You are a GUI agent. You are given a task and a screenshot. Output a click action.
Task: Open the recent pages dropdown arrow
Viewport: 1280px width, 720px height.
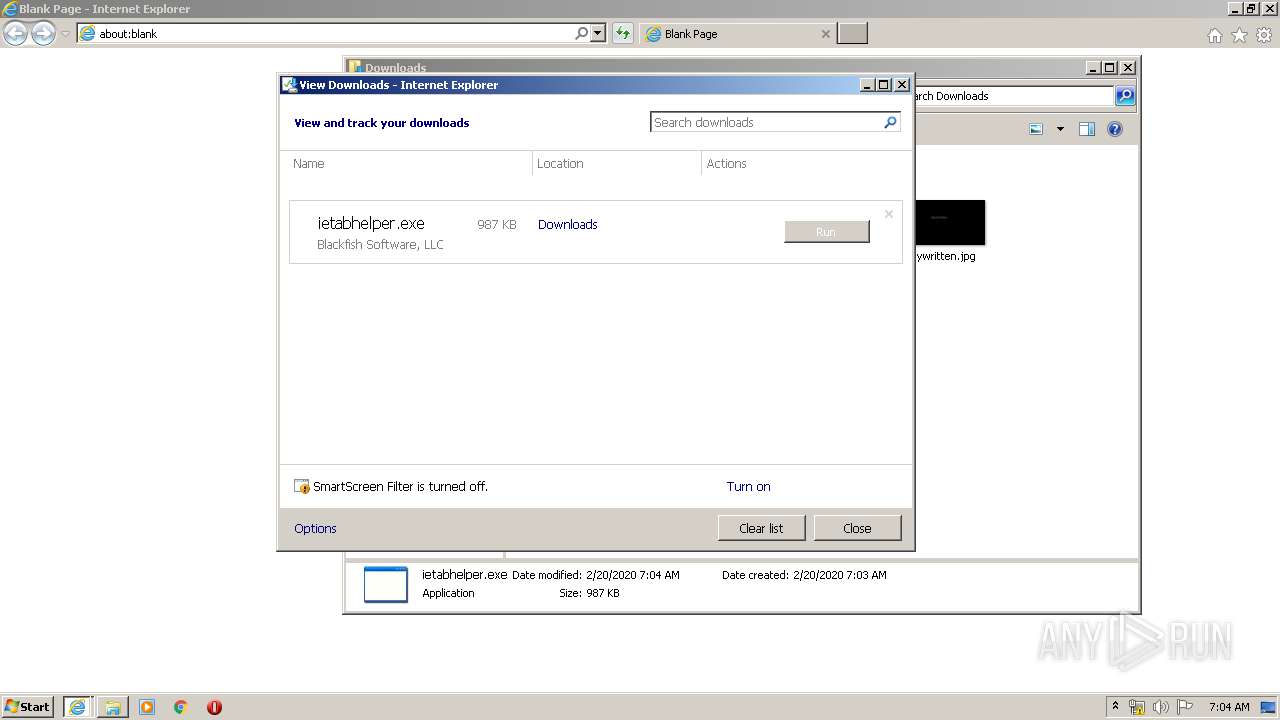pyautogui.click(x=65, y=34)
